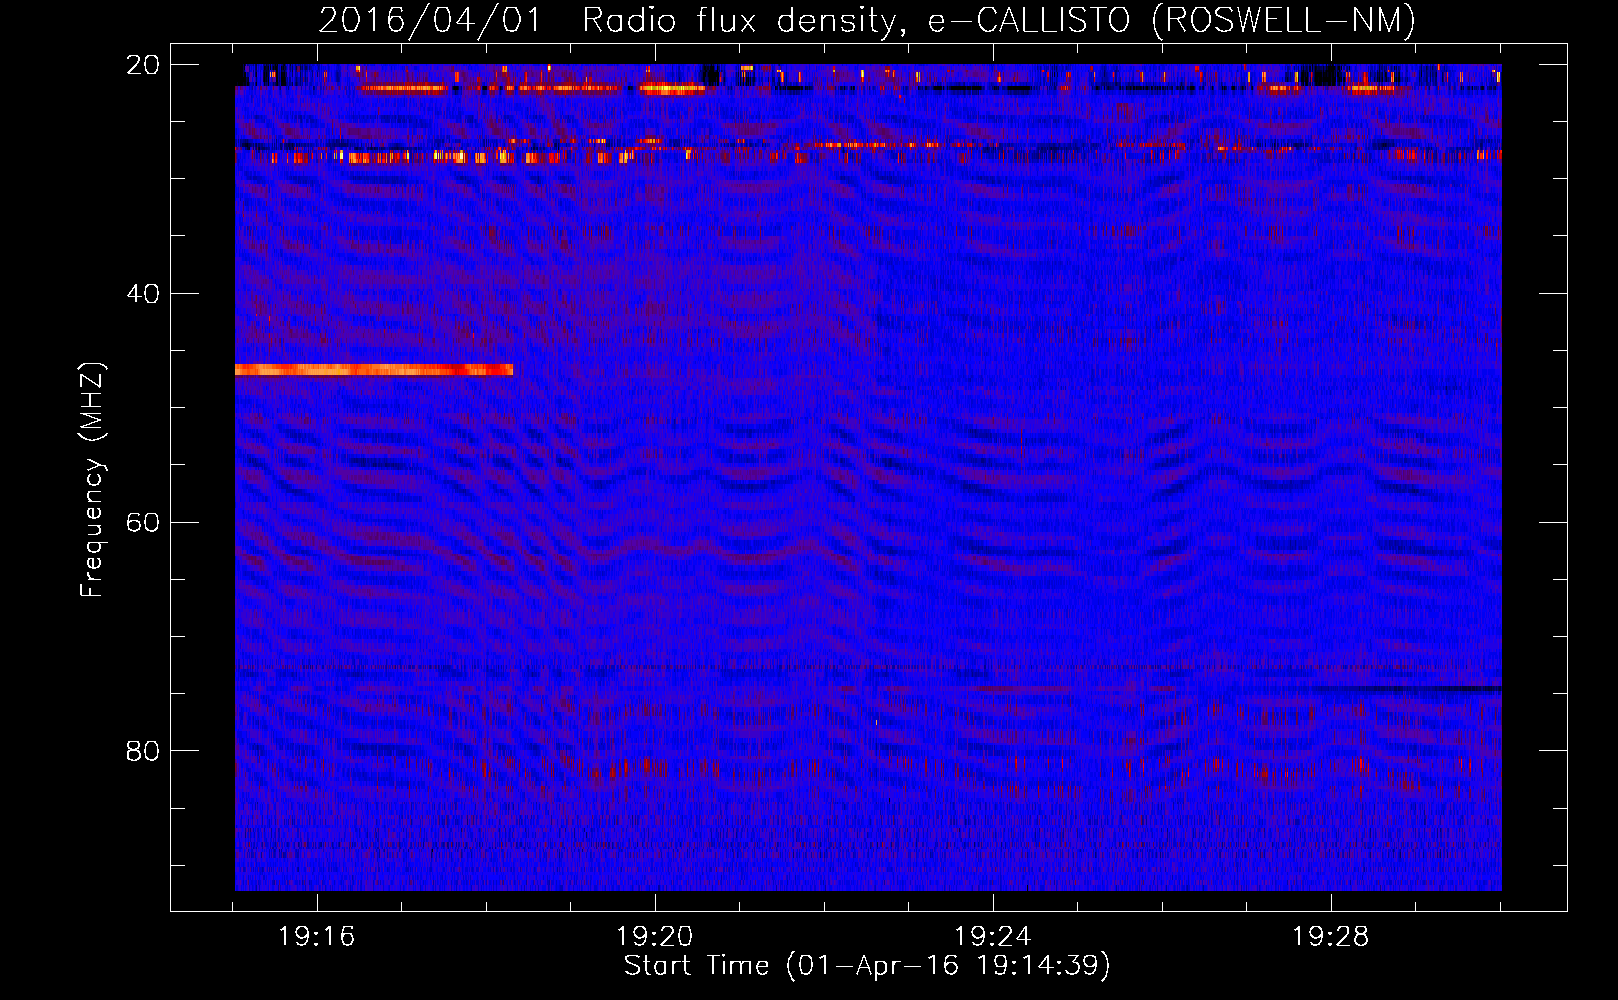Click the frequency tick label 60
1618x1000 pixels.
[142, 523]
